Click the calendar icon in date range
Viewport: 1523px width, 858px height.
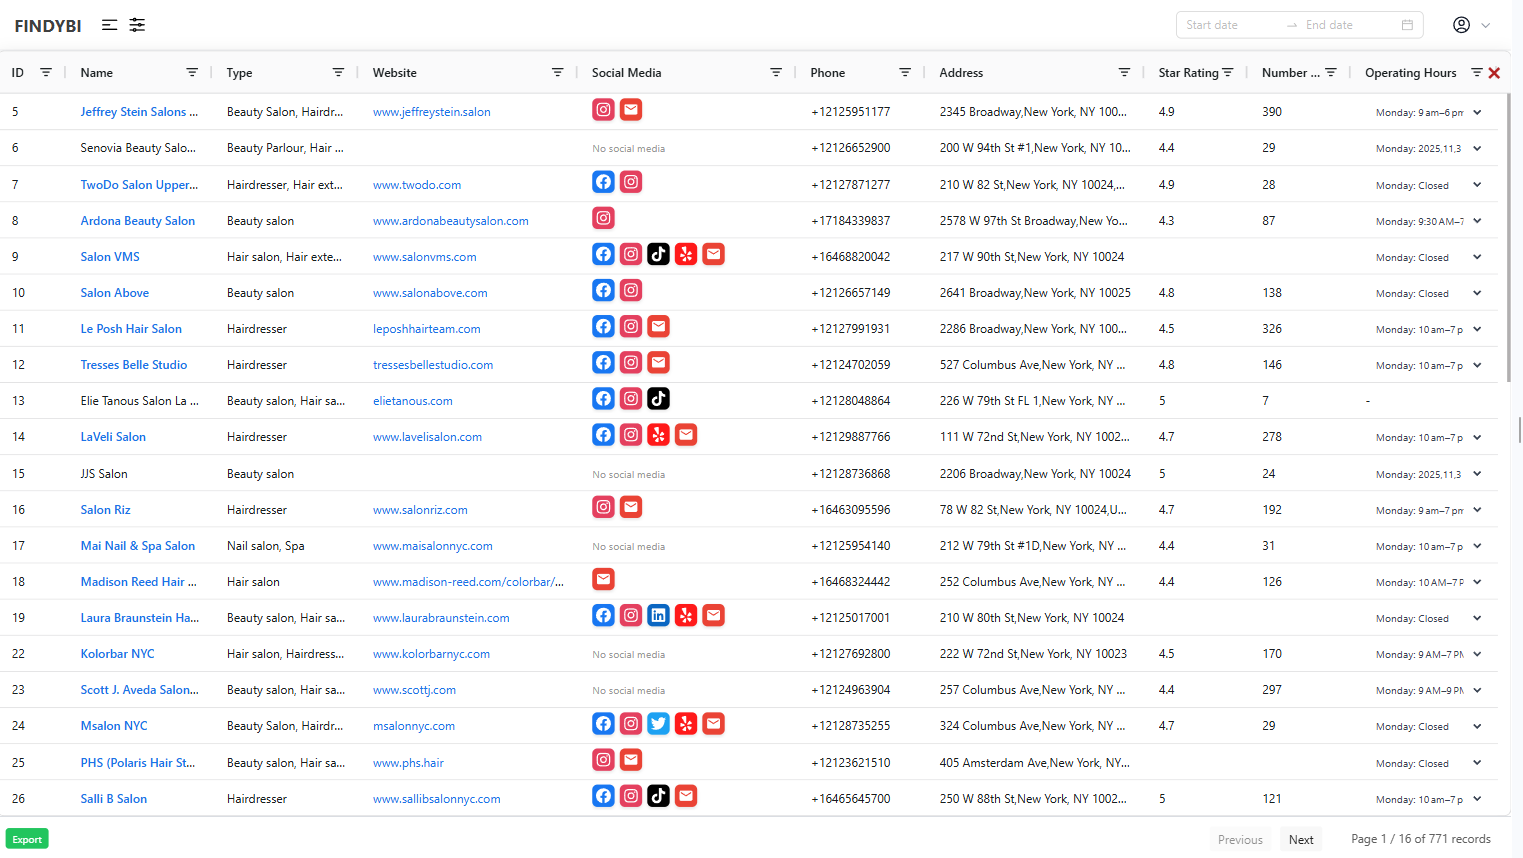1407,25
